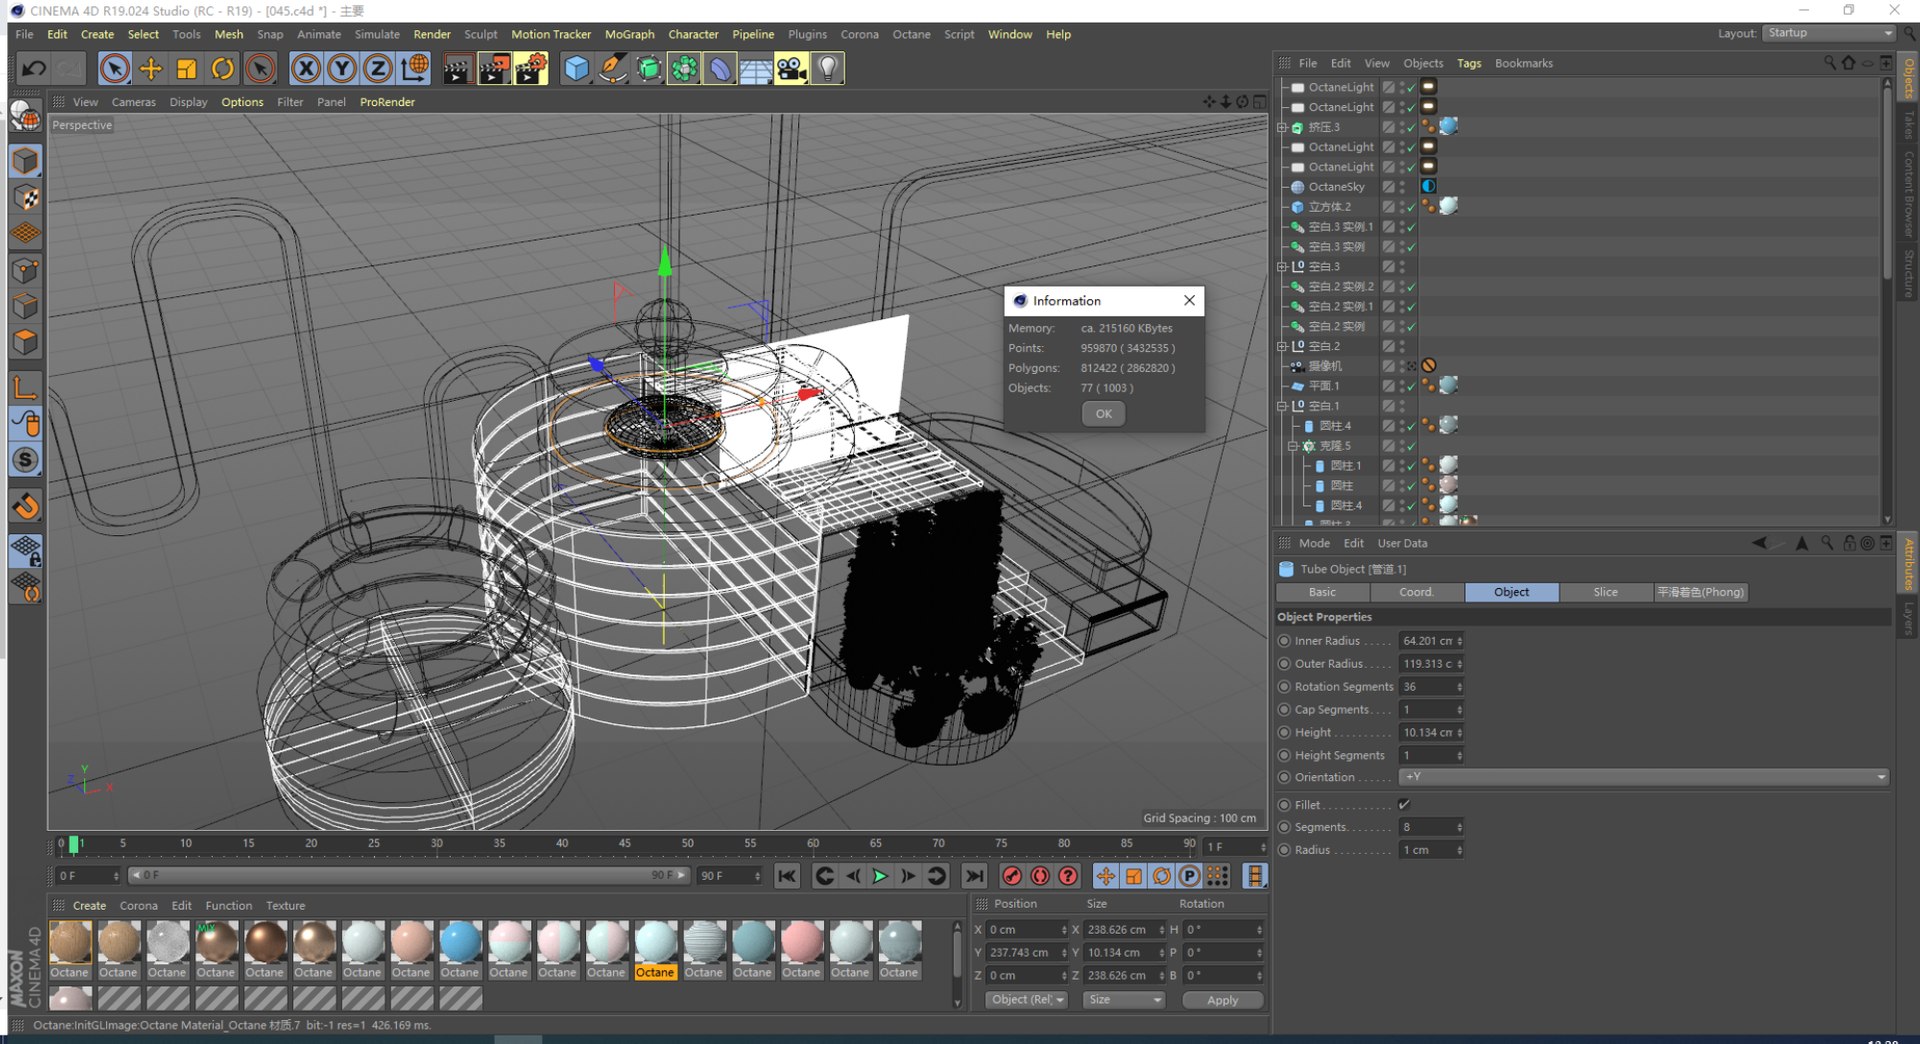Image resolution: width=1920 pixels, height=1044 pixels.
Task: Toggle the Inner Radius animation circle
Action: coord(1285,641)
